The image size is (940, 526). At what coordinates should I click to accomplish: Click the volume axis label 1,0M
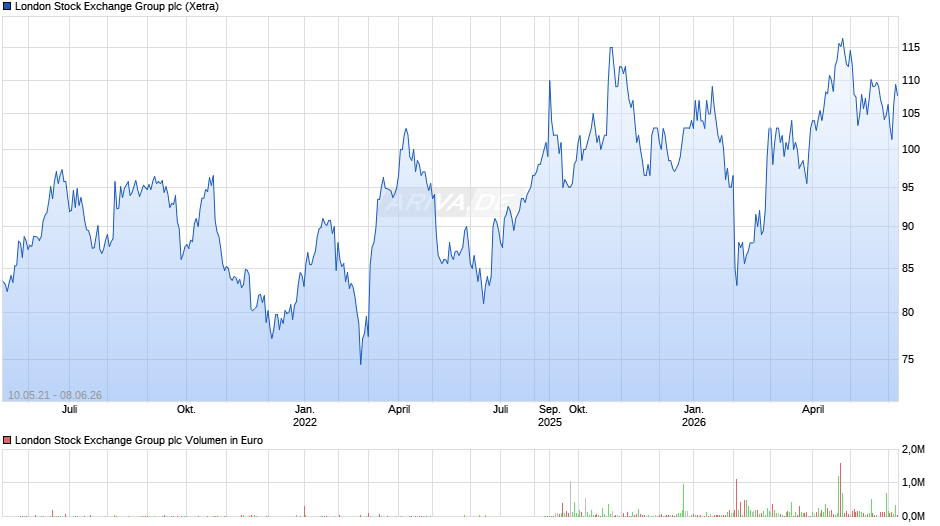point(913,482)
